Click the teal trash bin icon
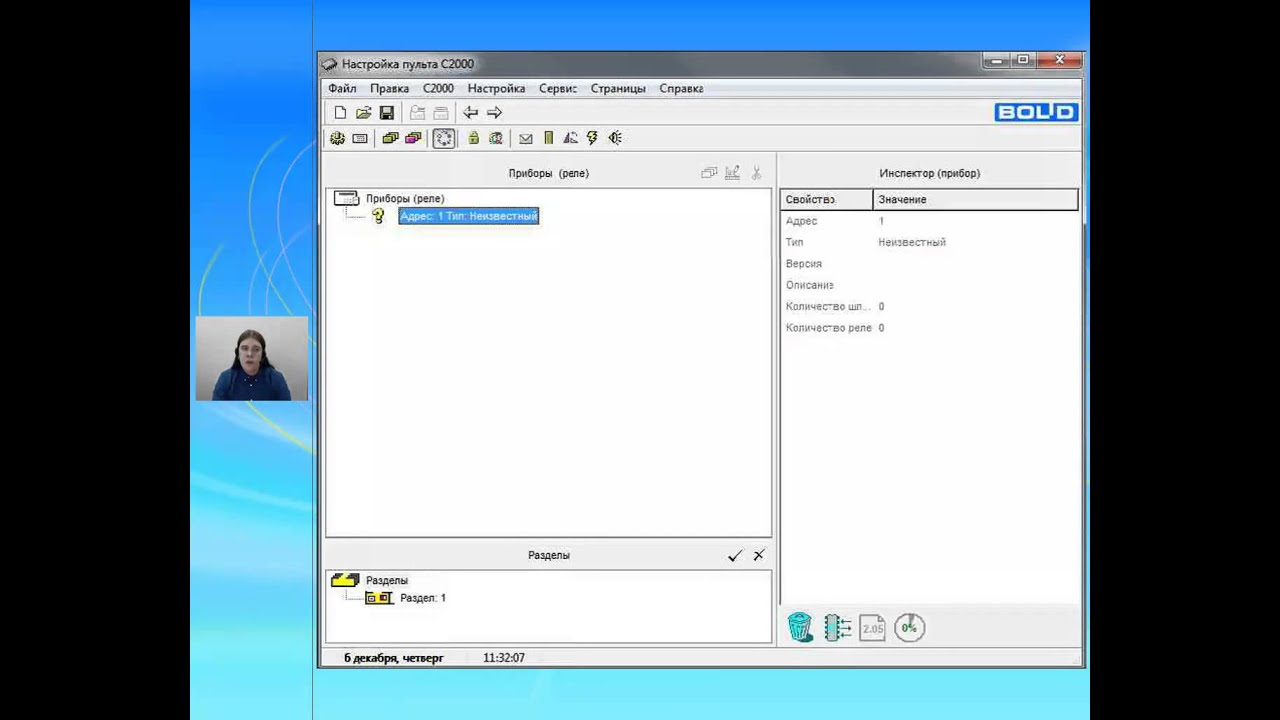 tap(800, 627)
